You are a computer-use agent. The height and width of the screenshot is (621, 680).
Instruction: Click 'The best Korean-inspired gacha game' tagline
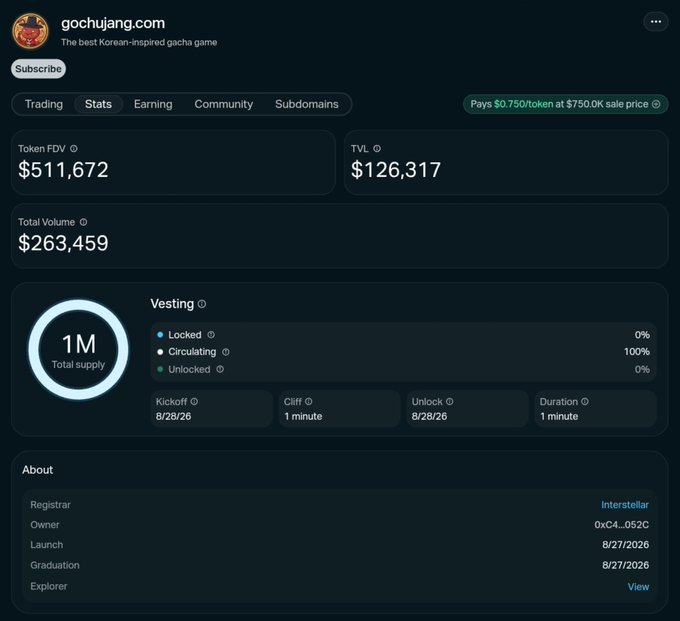139,42
